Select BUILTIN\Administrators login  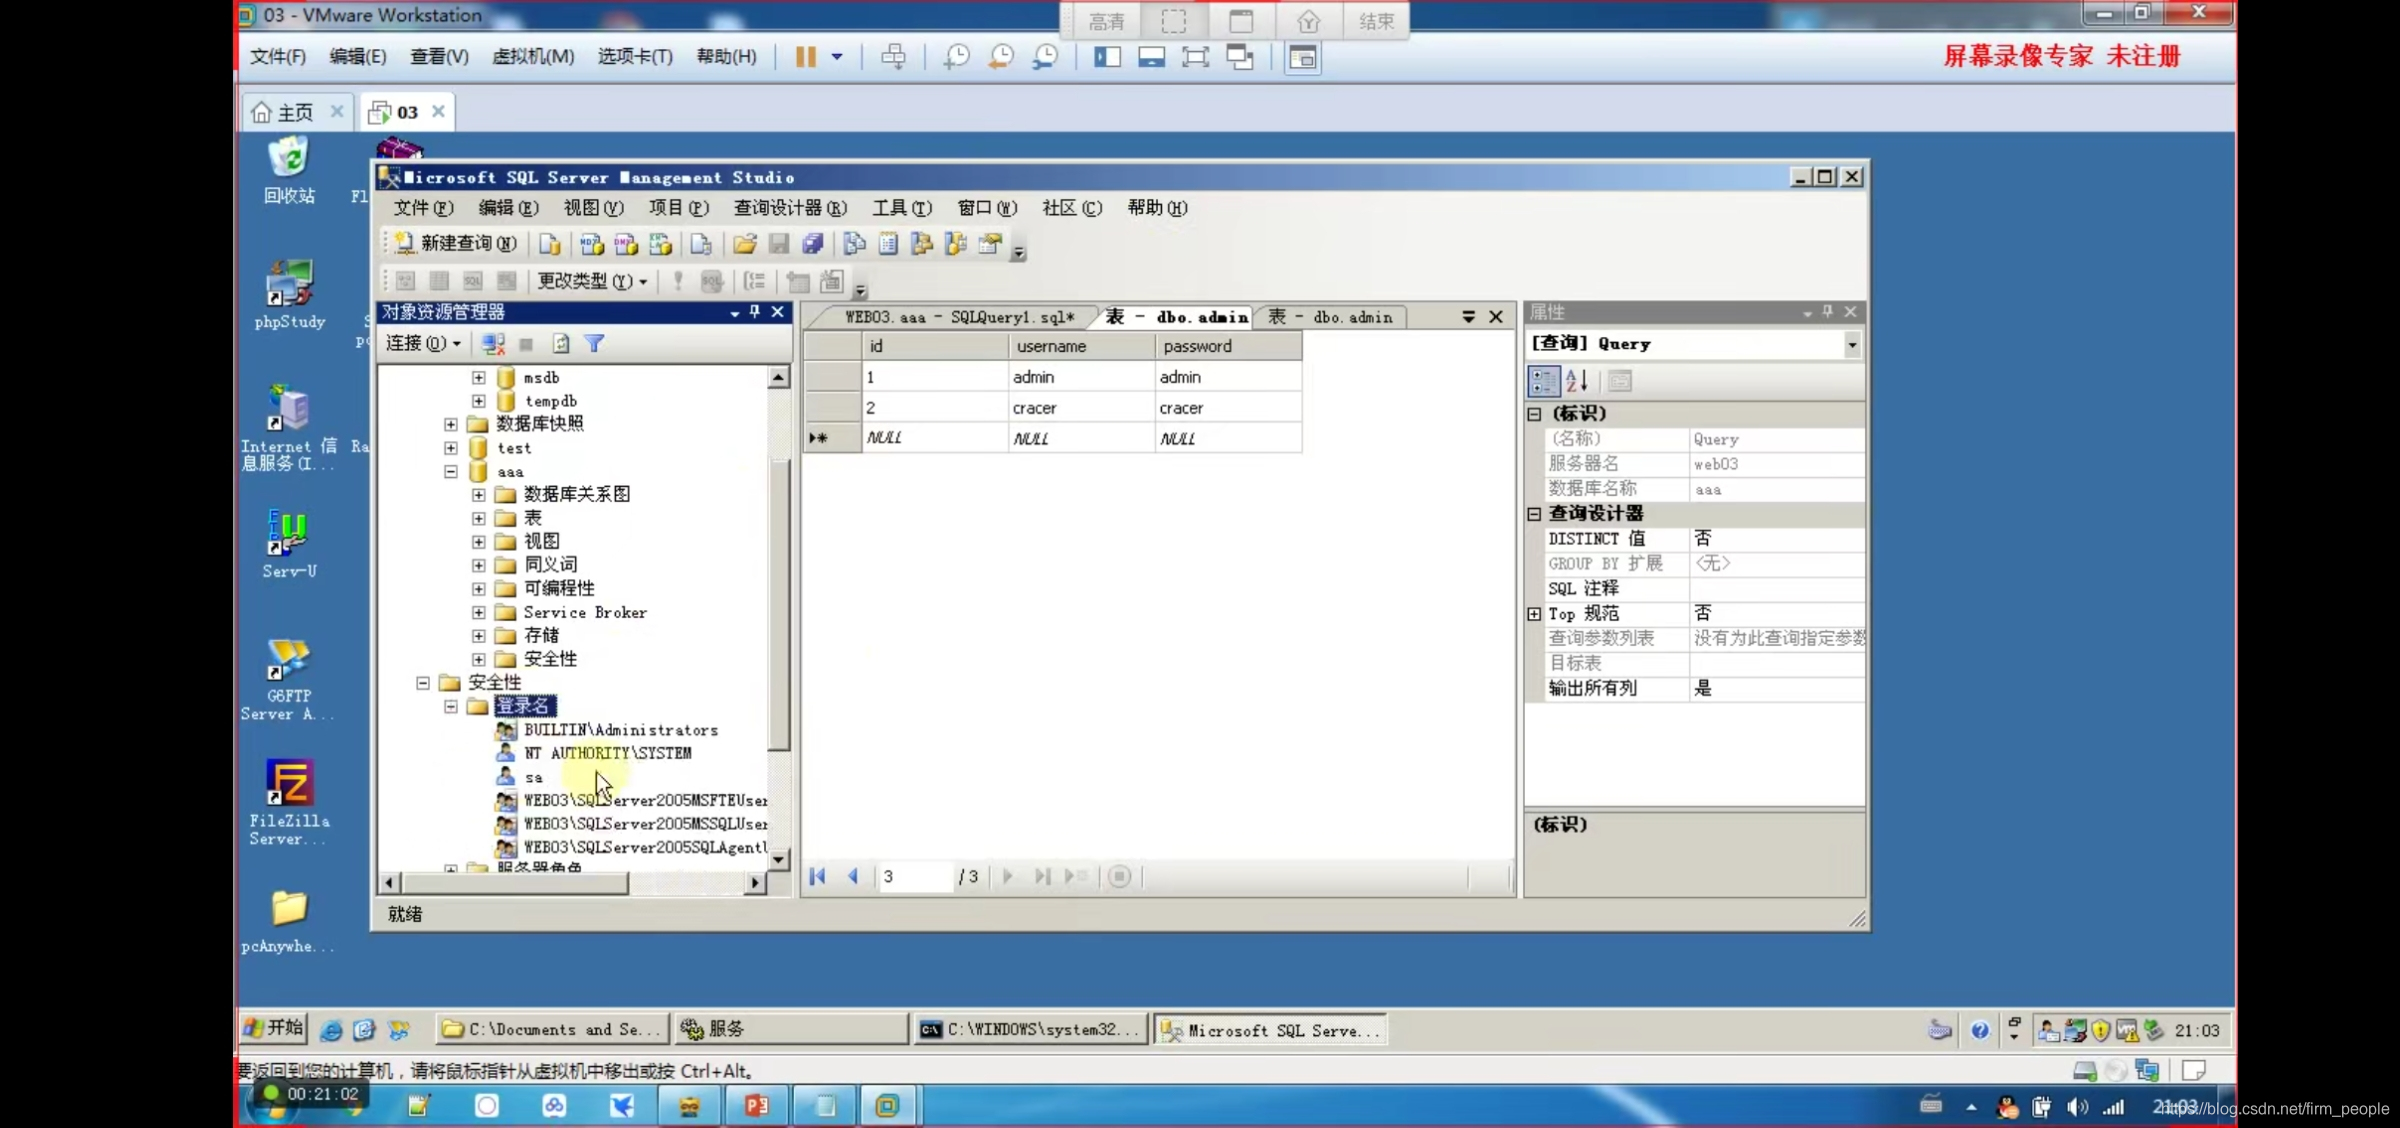620,730
